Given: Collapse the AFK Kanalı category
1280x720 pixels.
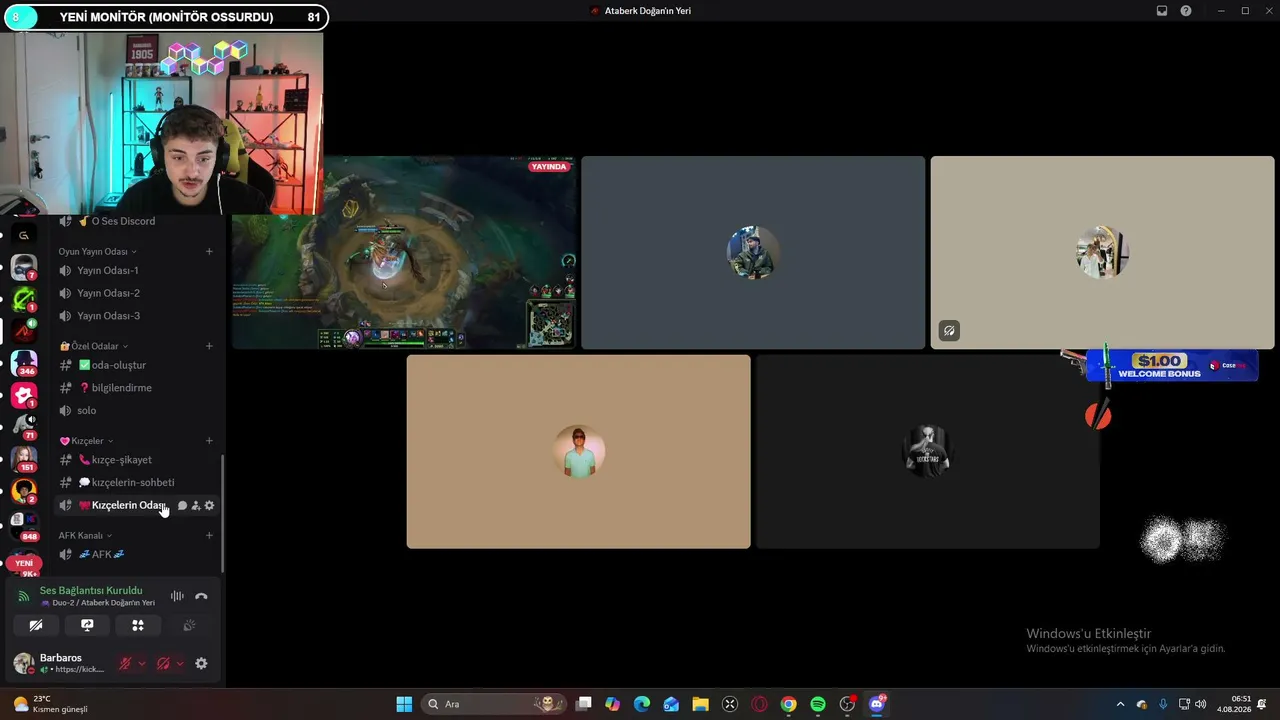Looking at the screenshot, I should 85,536.
